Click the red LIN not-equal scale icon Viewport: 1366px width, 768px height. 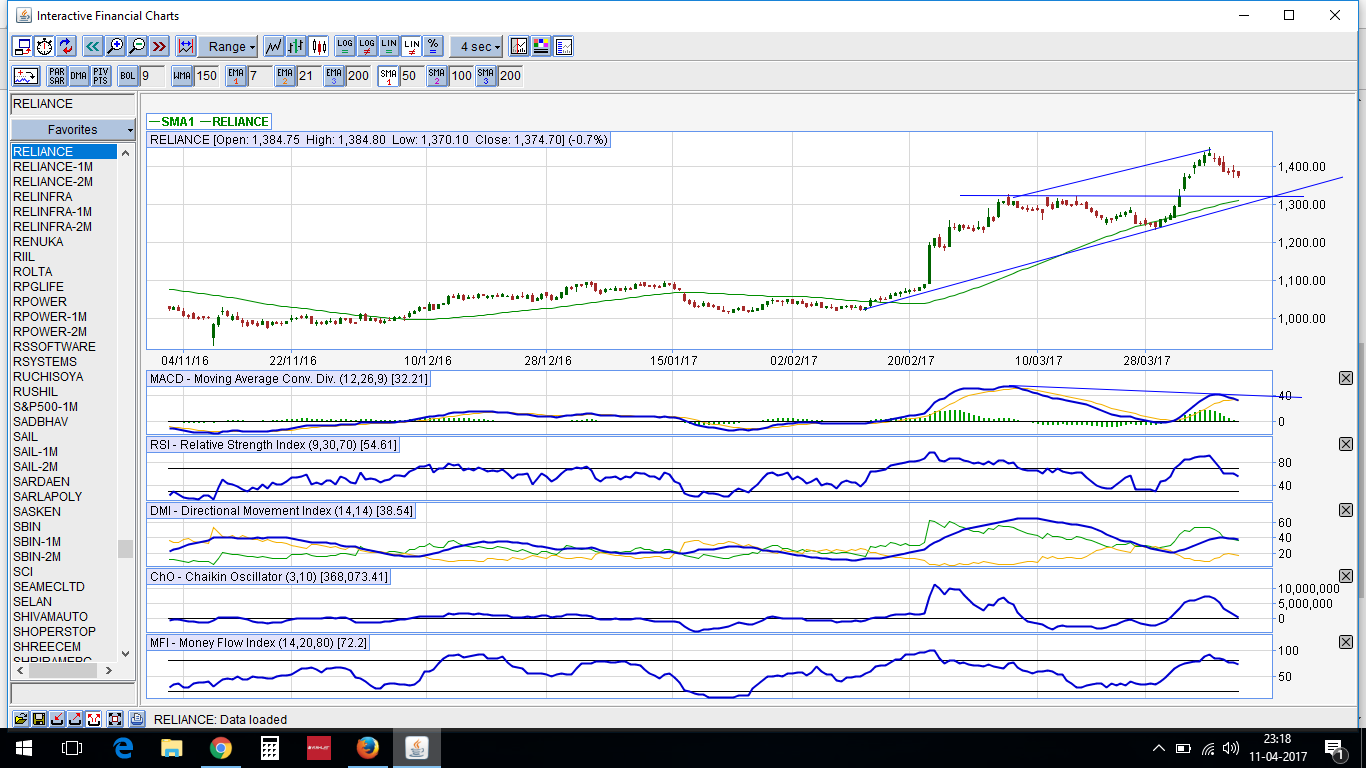[411, 46]
